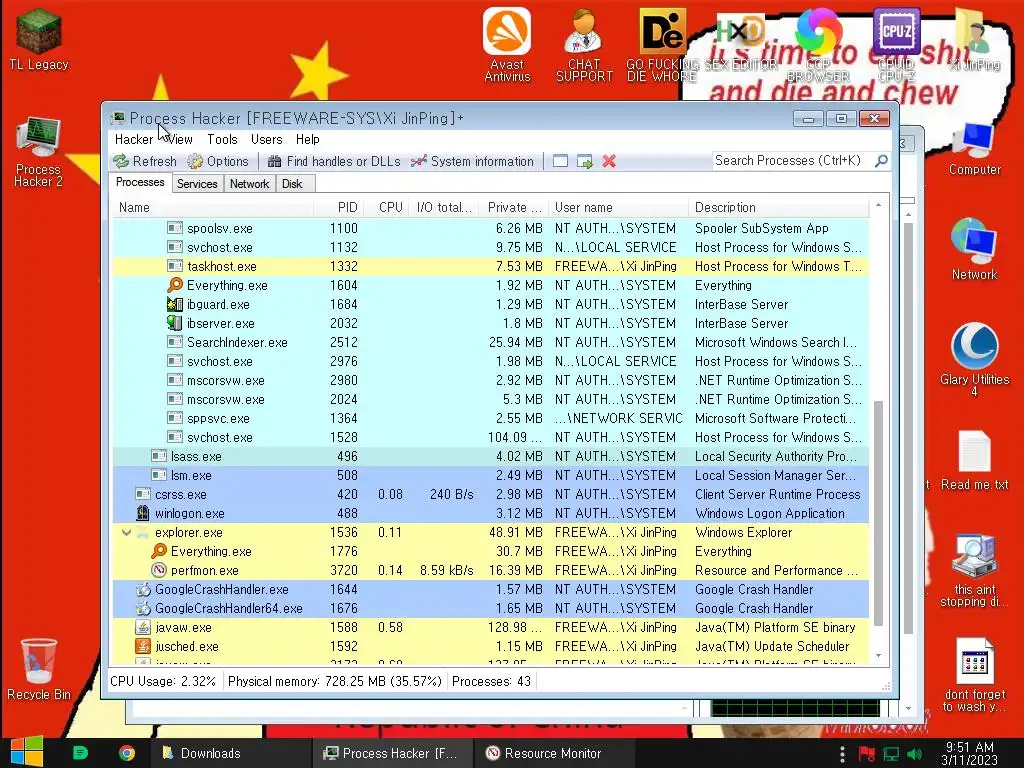Focus the Search Processes input field
1024x768 pixels.
[793, 161]
